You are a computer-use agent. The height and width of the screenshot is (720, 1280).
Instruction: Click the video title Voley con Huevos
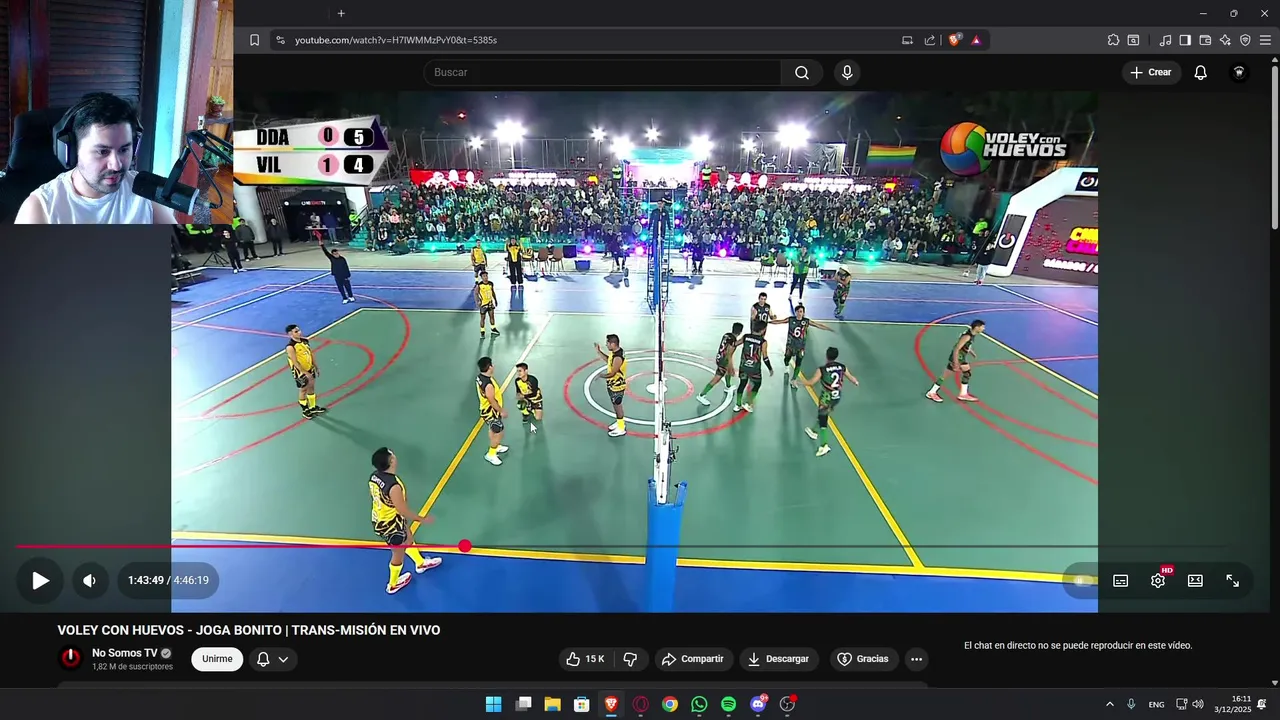point(249,630)
